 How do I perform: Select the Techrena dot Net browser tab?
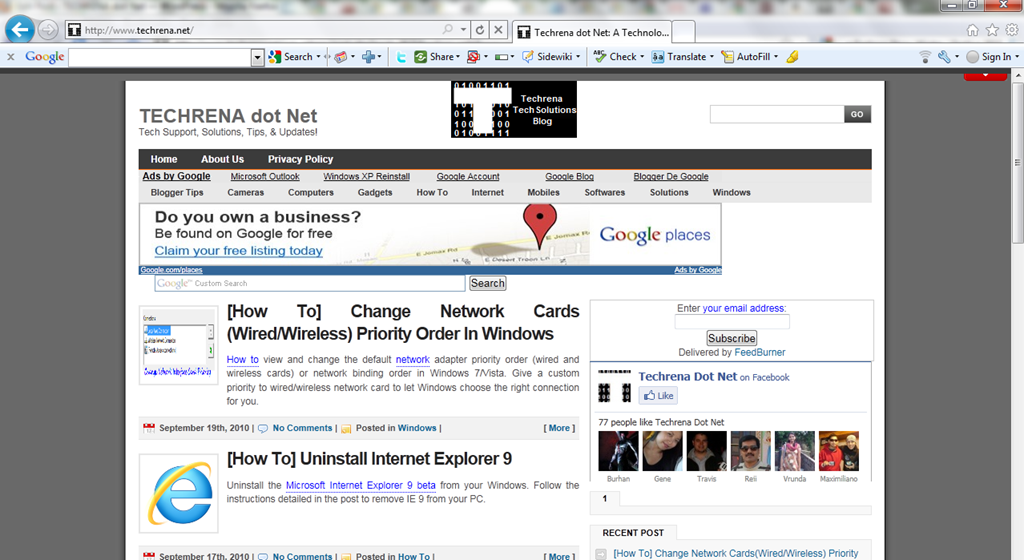[593, 32]
